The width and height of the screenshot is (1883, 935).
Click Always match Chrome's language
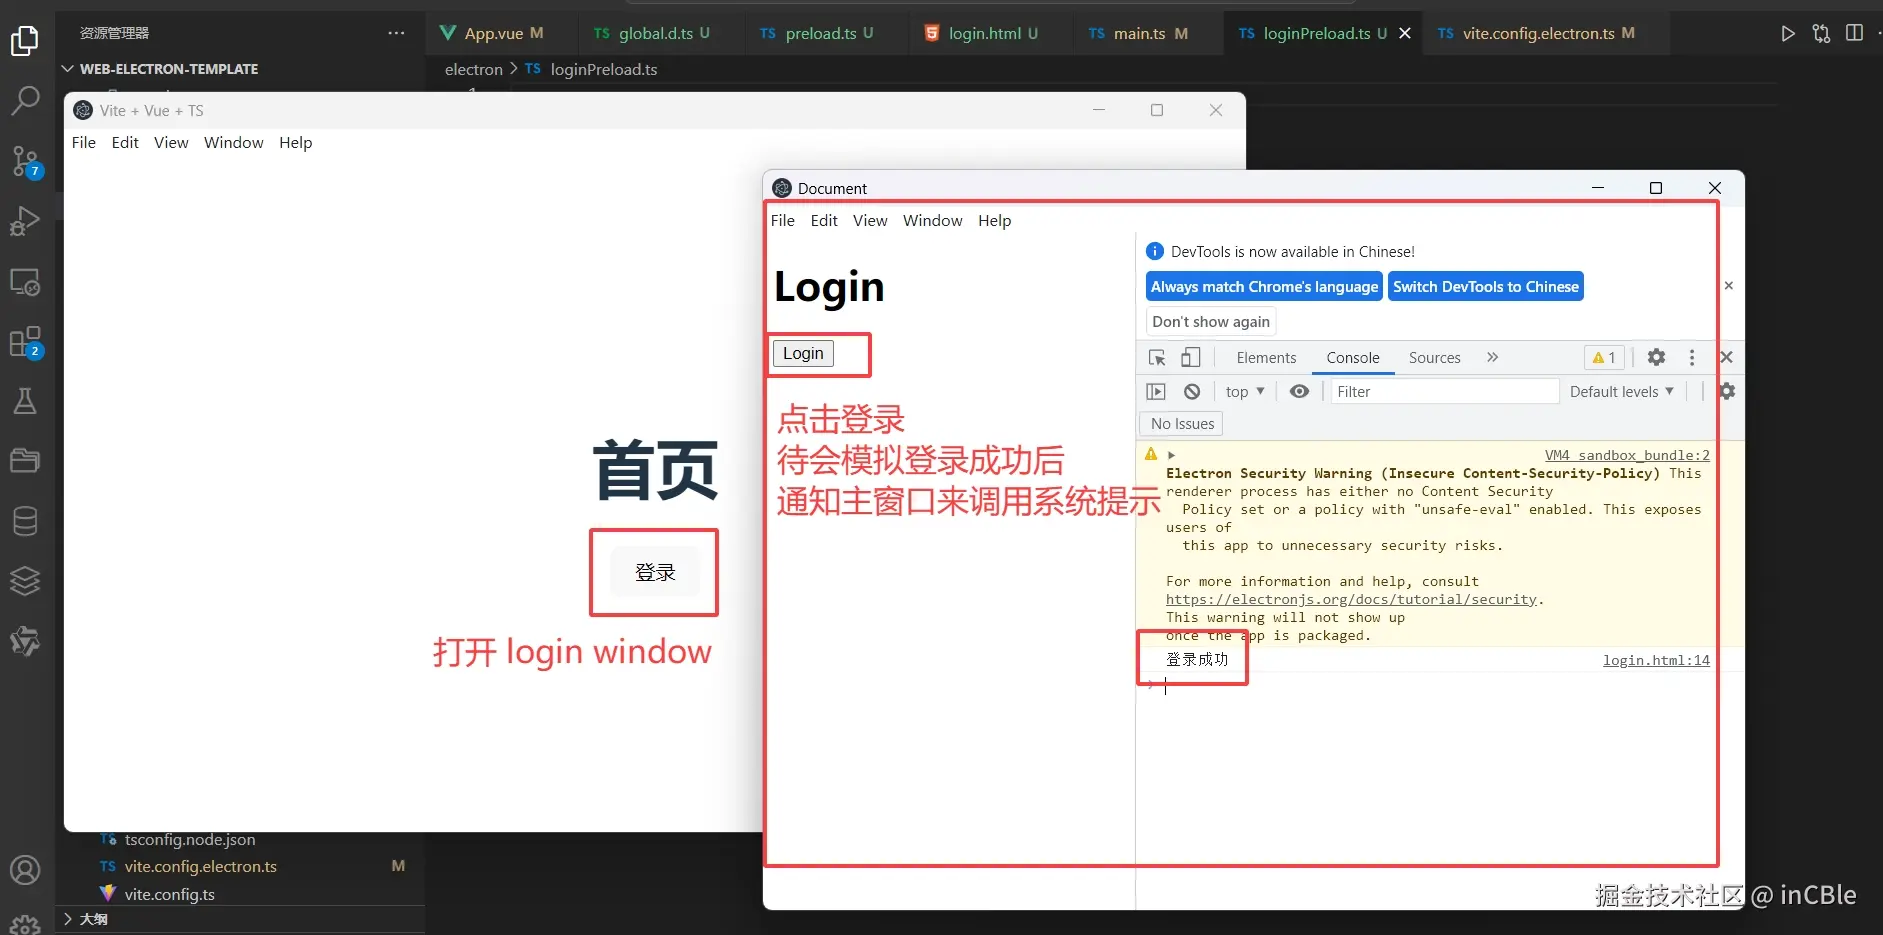1264,287
